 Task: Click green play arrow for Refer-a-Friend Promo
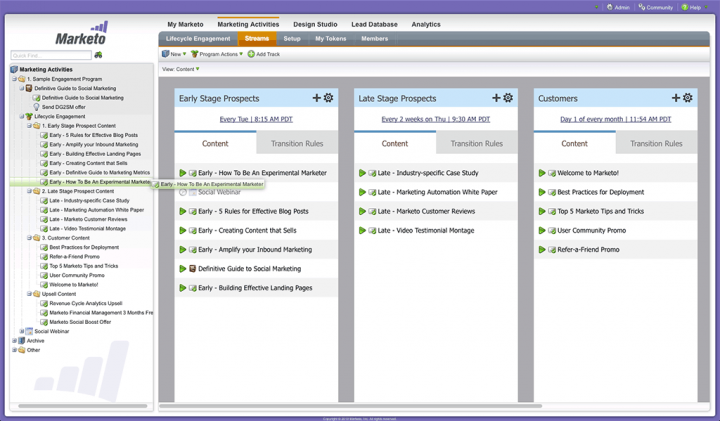542,250
